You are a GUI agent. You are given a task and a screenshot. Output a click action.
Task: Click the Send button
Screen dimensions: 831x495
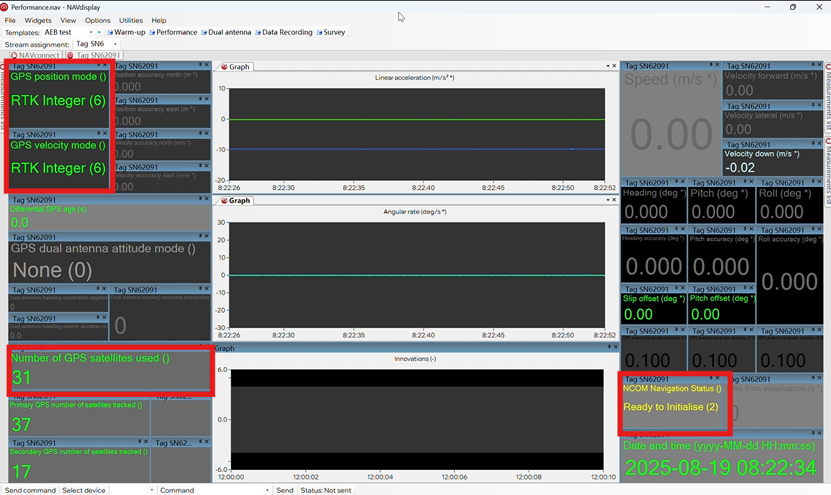tap(285, 490)
